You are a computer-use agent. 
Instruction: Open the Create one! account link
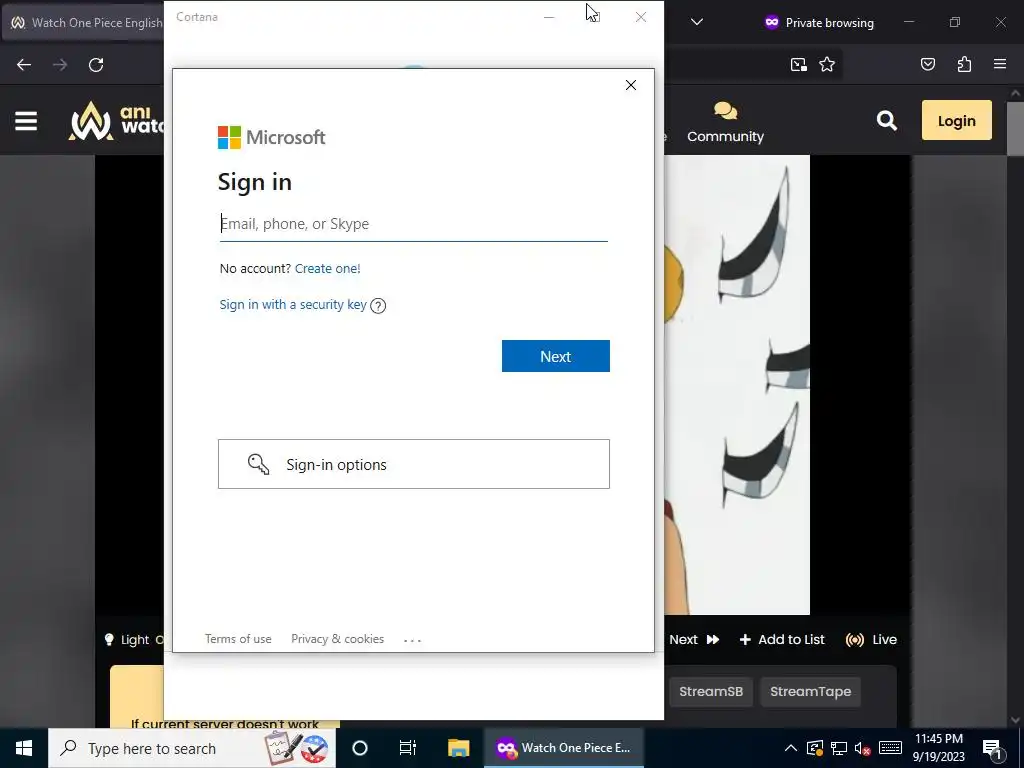coord(327,268)
